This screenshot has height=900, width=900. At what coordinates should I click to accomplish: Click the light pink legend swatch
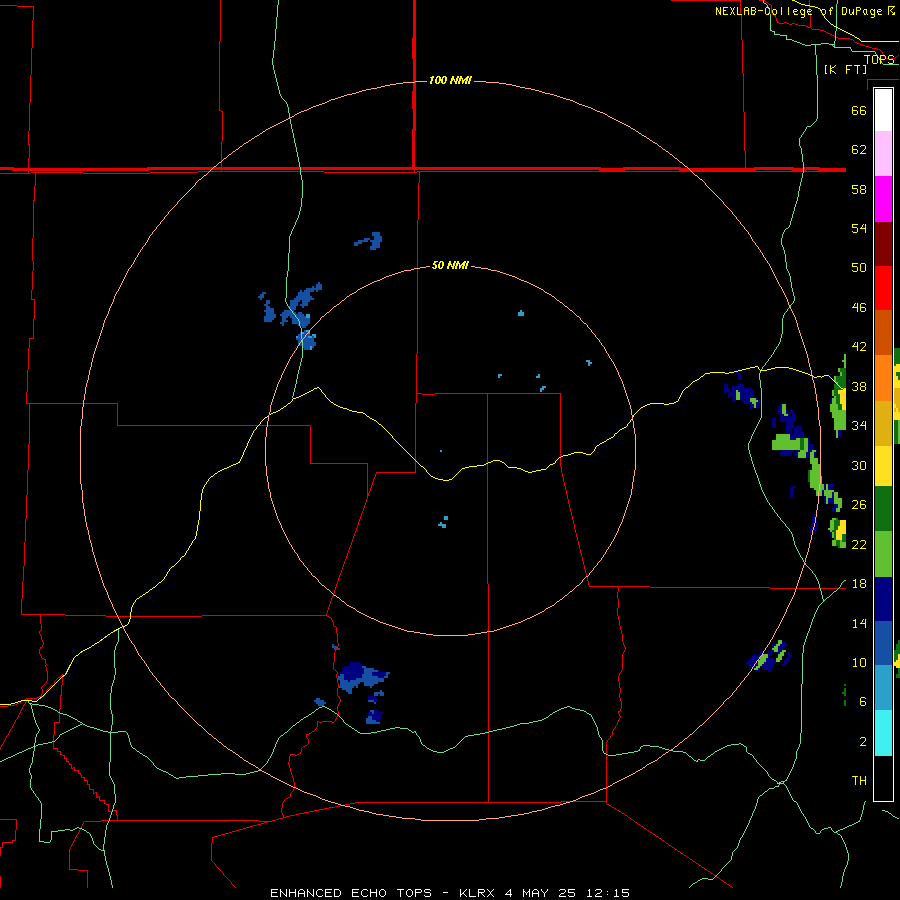pos(883,154)
